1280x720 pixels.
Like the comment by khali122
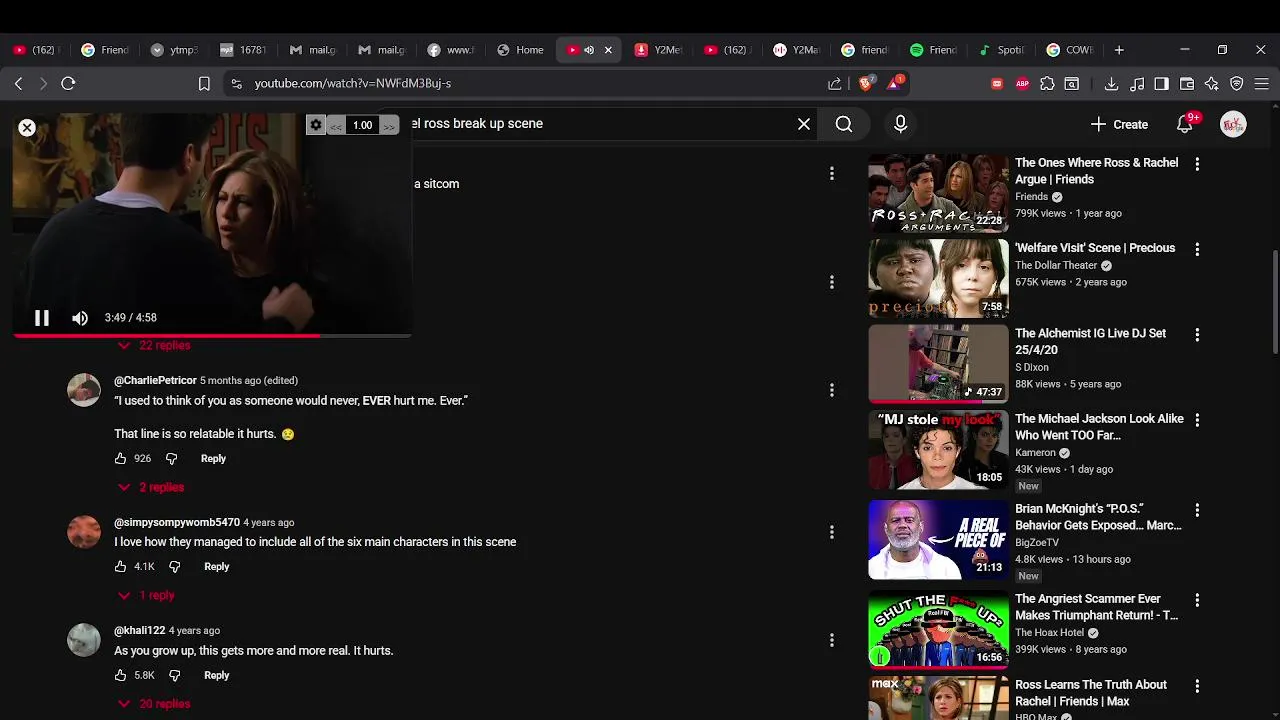pos(120,676)
